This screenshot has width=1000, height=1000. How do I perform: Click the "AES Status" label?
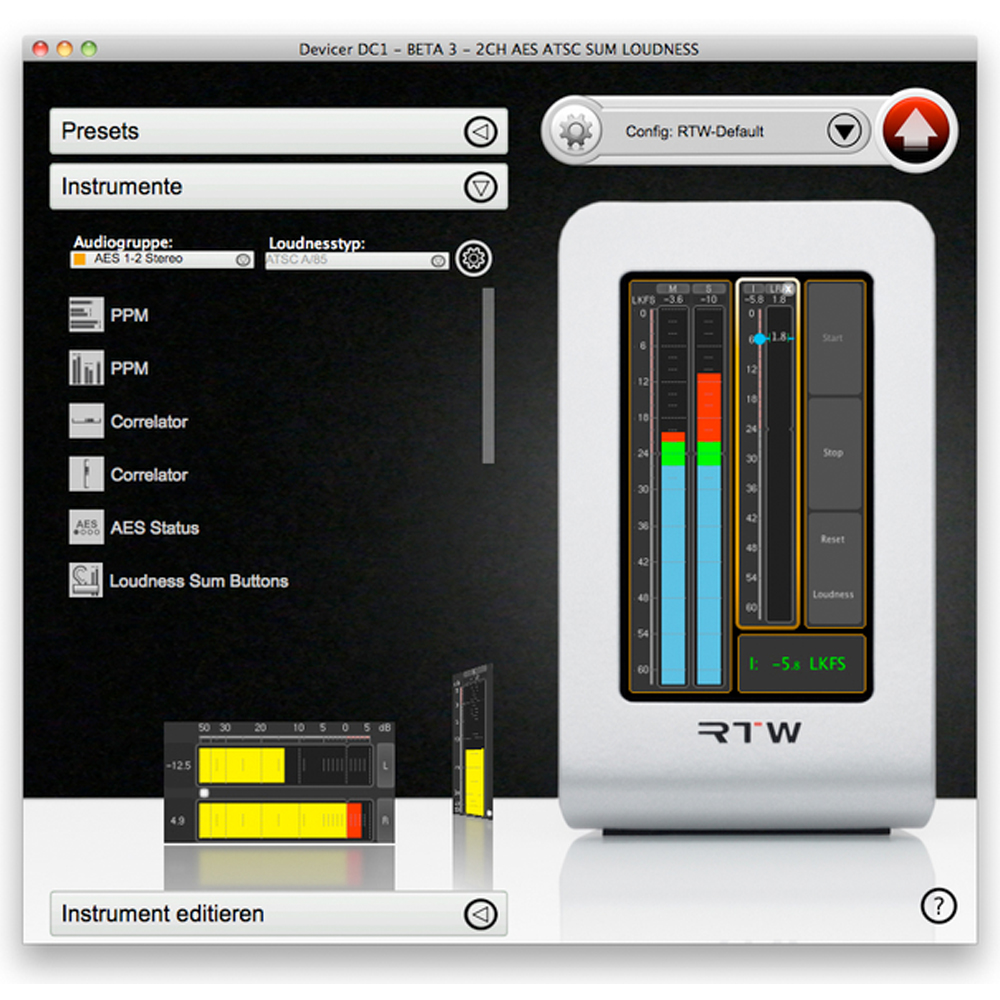click(x=154, y=528)
